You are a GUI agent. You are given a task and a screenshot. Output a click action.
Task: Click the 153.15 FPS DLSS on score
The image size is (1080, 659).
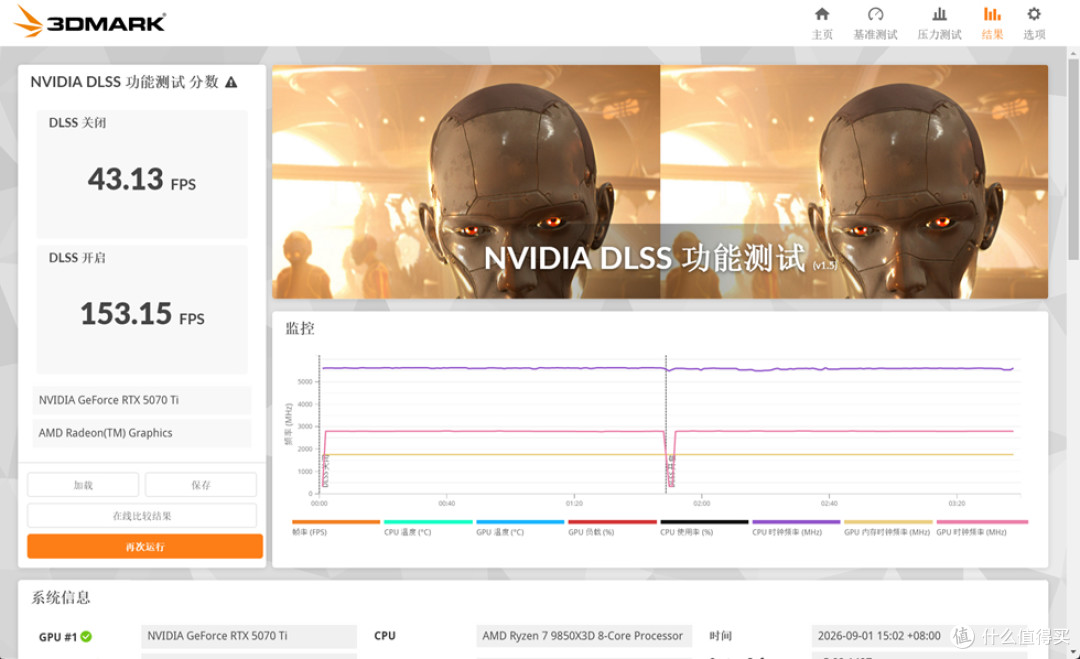(142, 314)
